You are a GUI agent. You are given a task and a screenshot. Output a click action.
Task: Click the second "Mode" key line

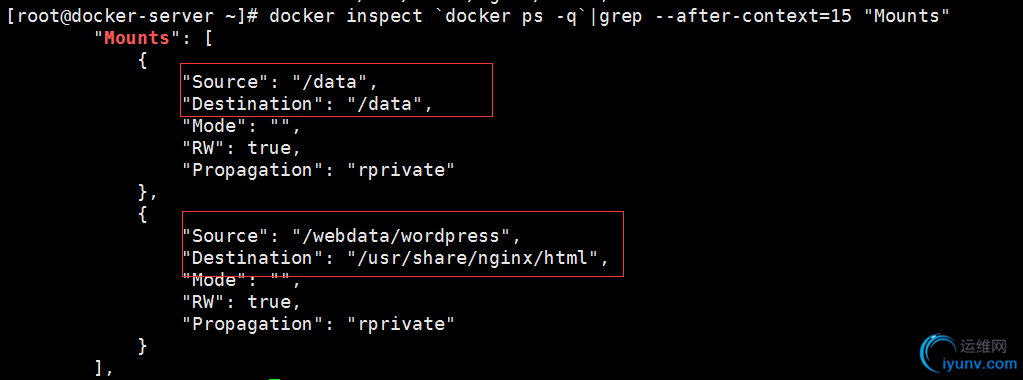coord(241,280)
